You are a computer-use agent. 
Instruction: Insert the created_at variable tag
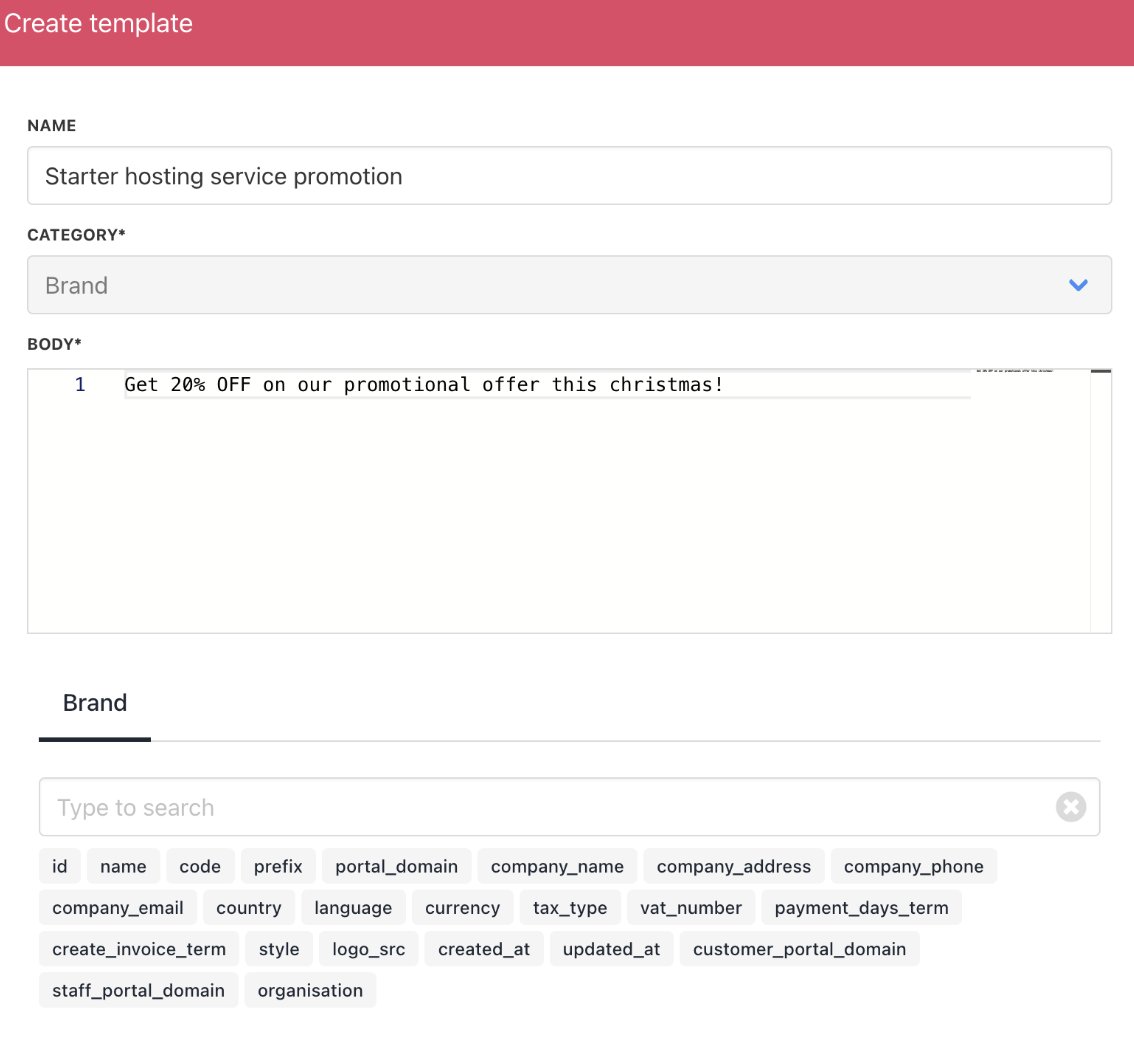click(484, 949)
